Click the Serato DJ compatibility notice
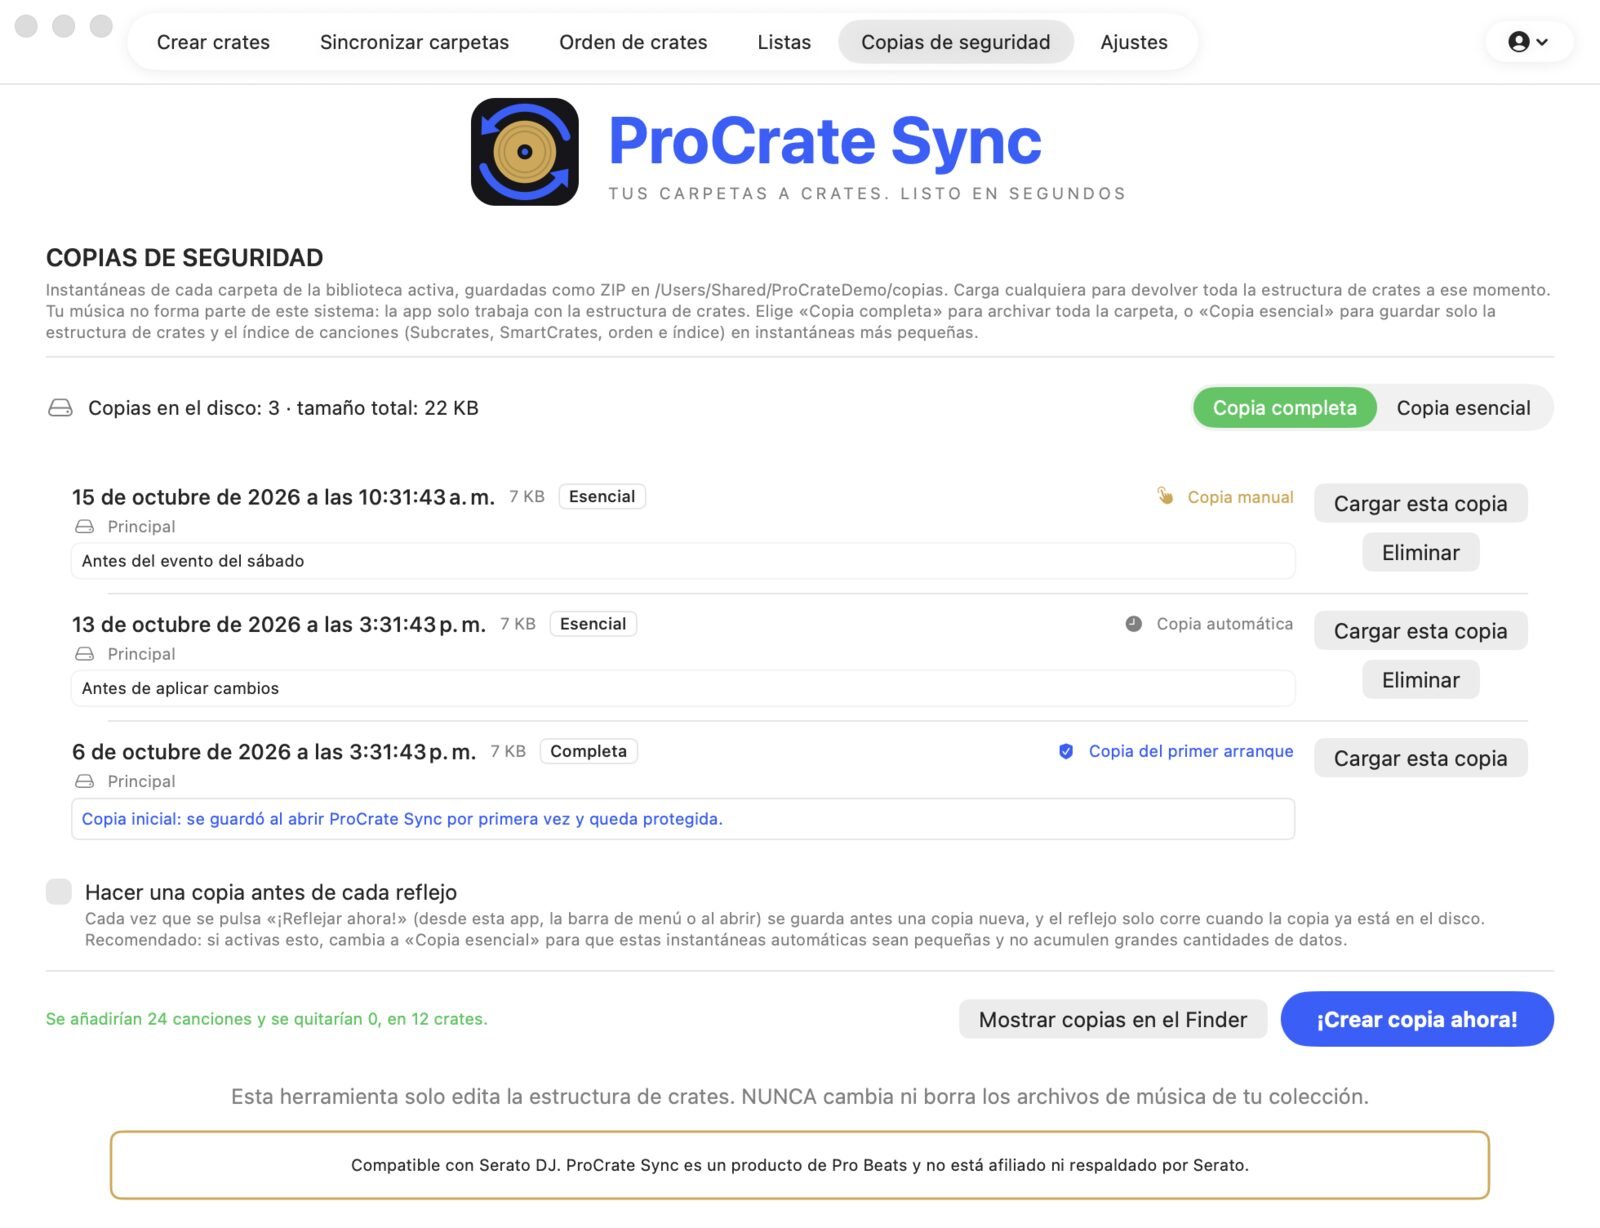The height and width of the screenshot is (1228, 1600). pos(800,1165)
